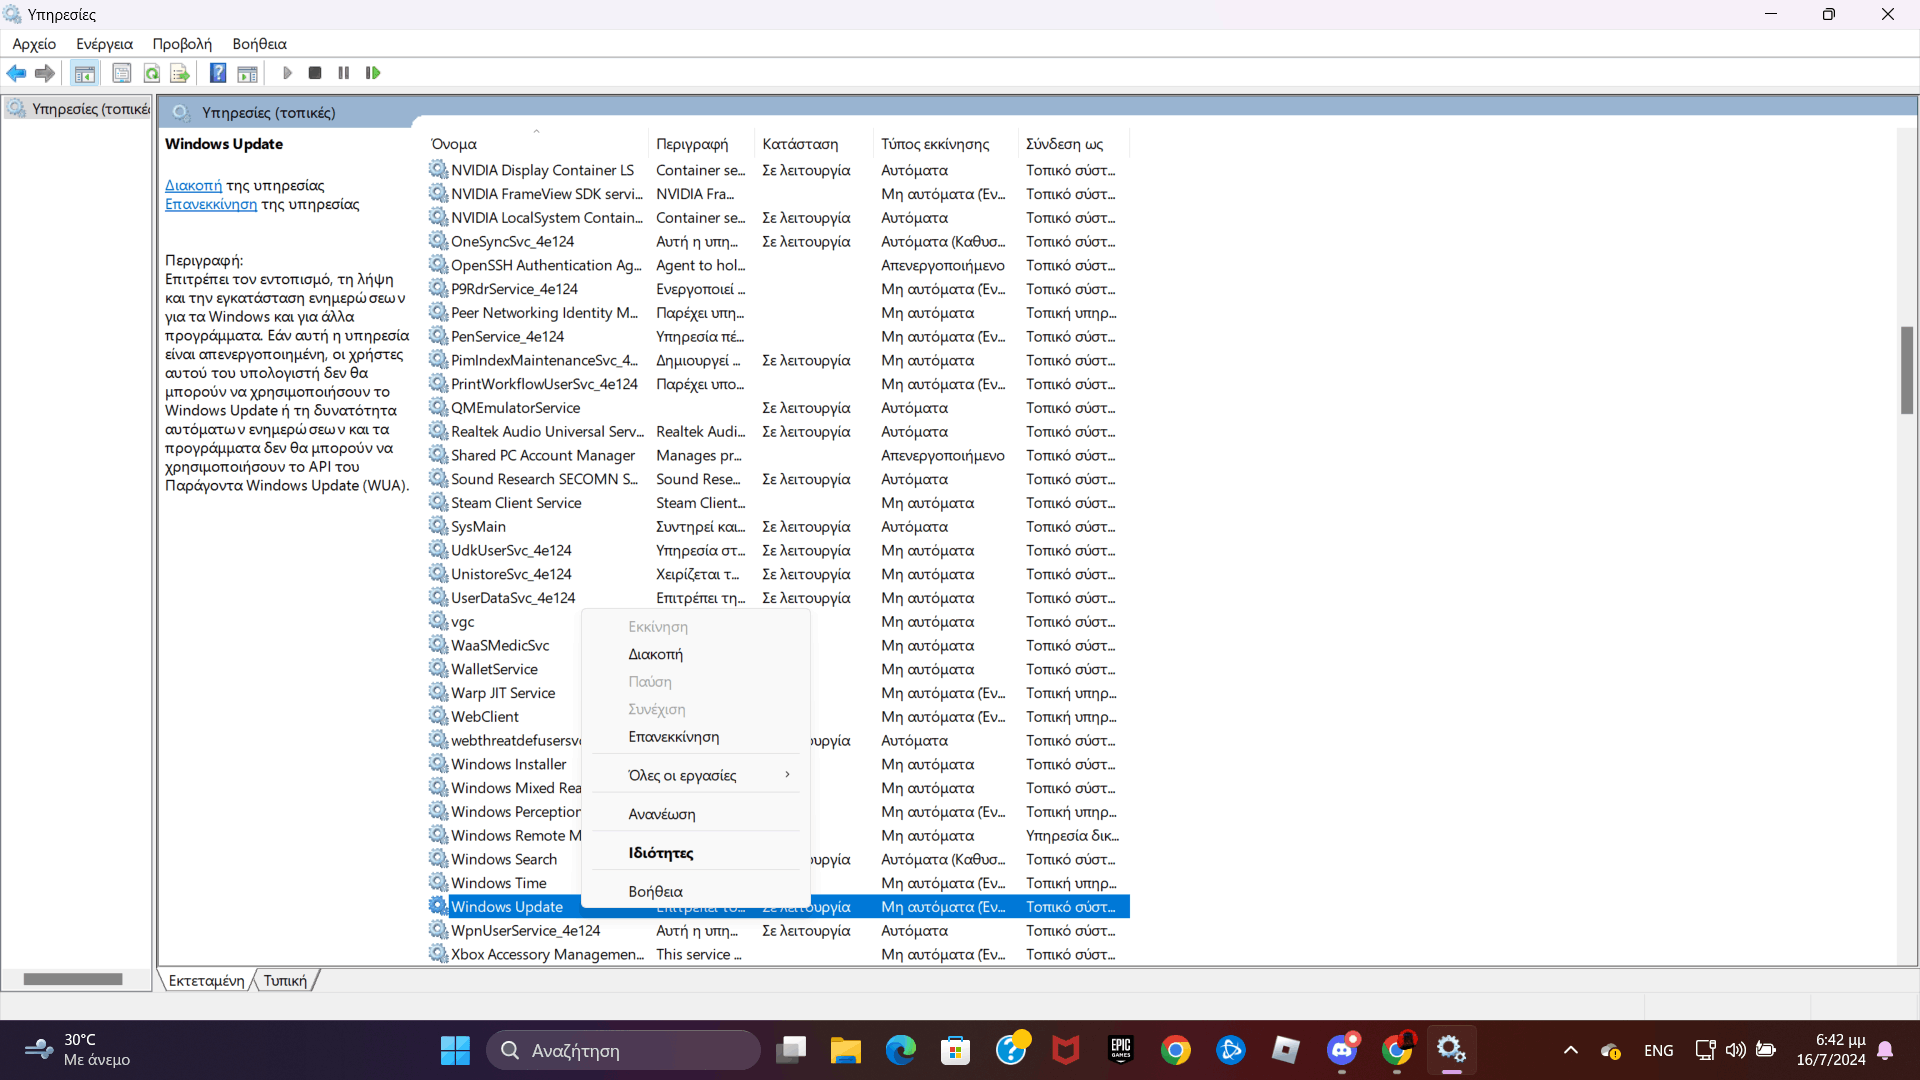This screenshot has height=1080, width=1920.
Task: Click Επανεκκίνηση link for the service
Action: [210, 205]
